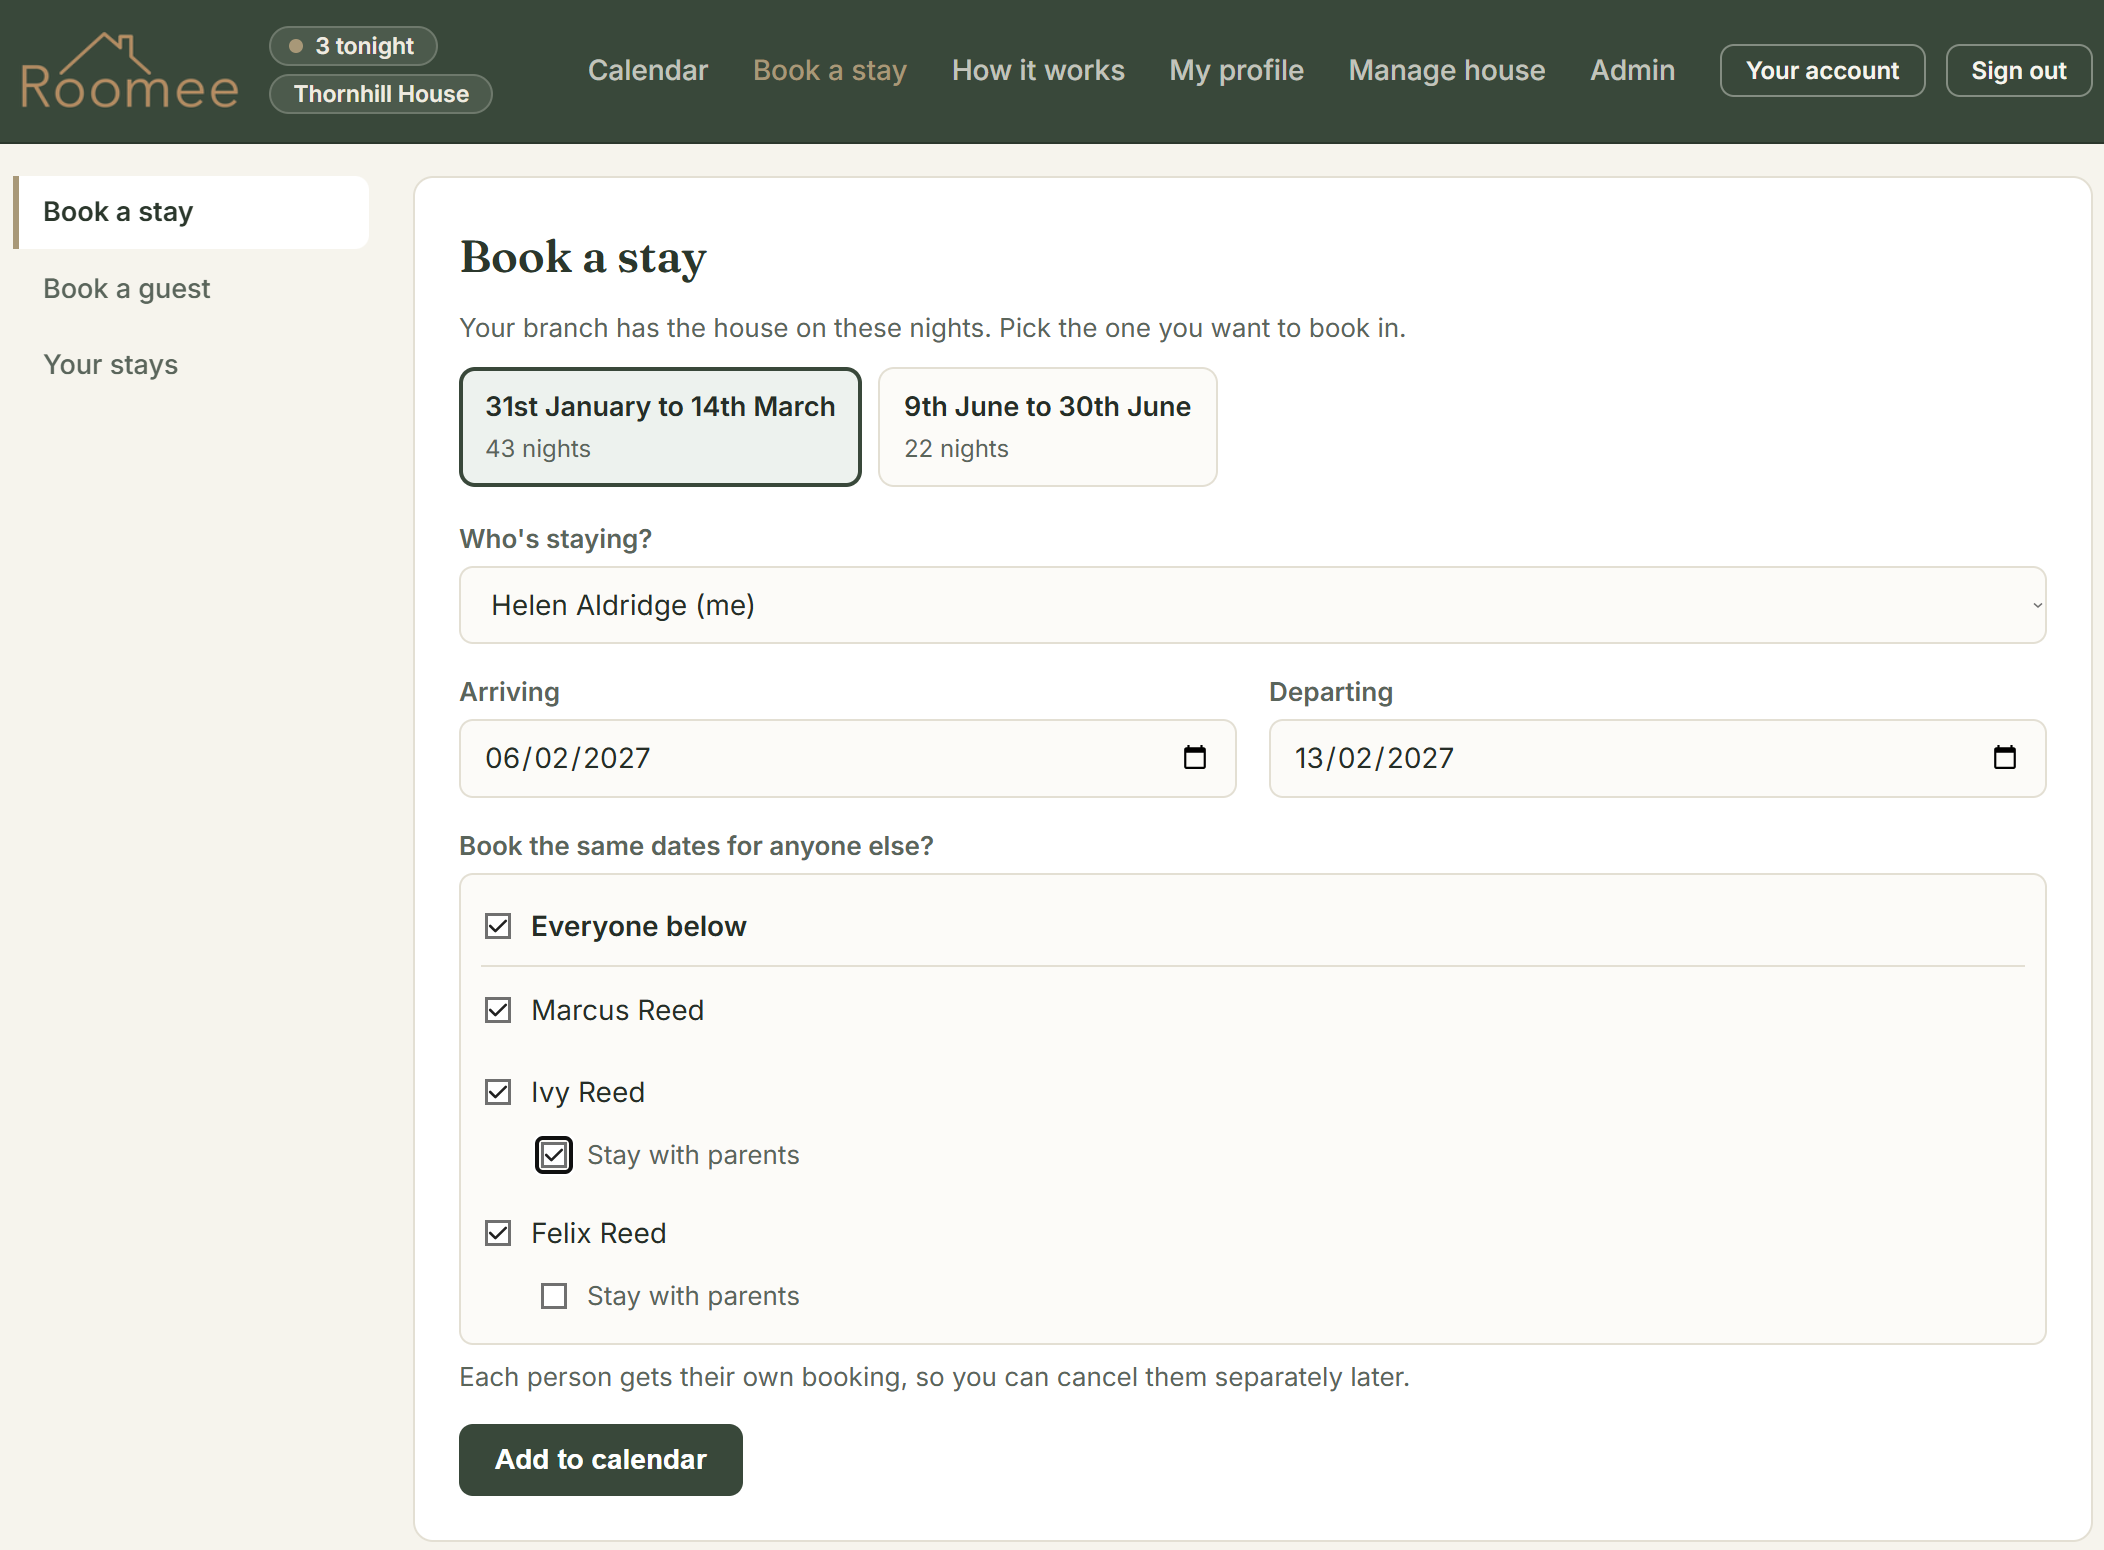Click the 'Your account' button
2104x1550 pixels.
tap(1822, 71)
